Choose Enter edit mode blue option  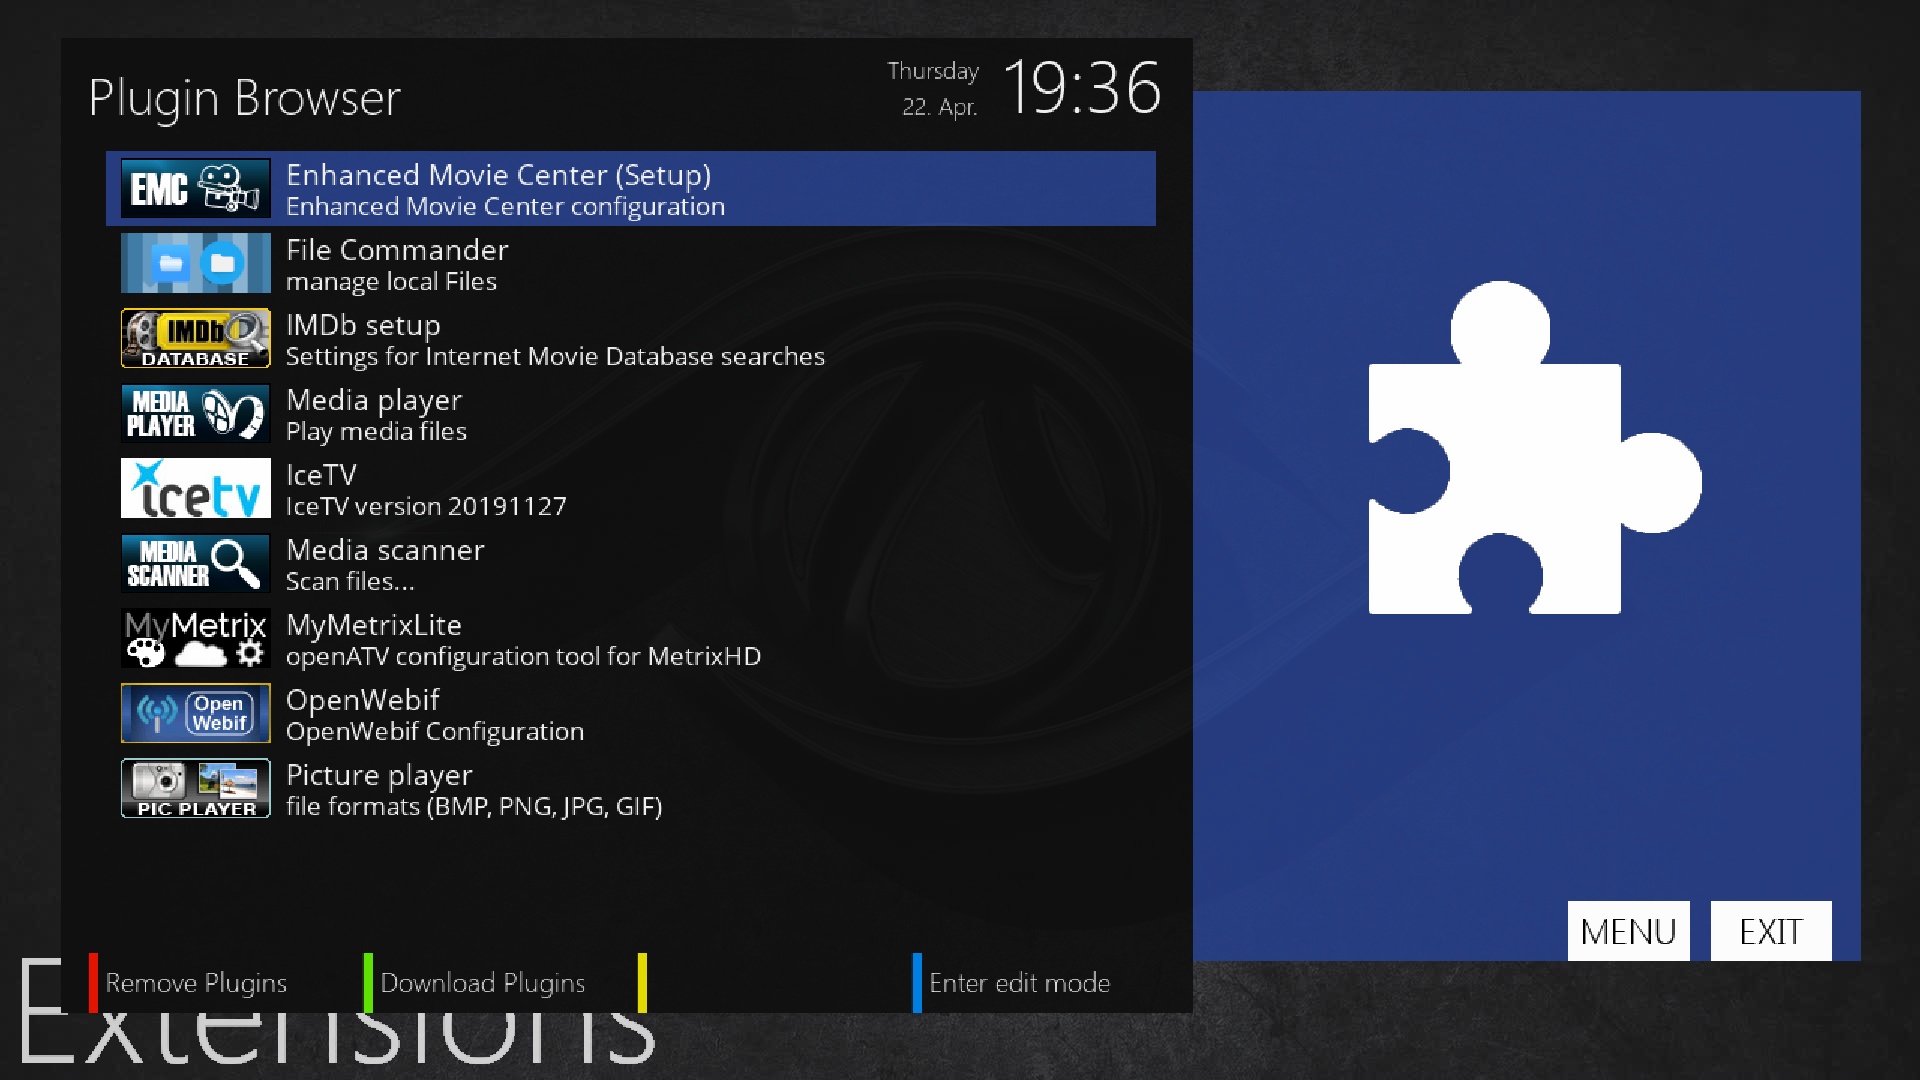(x=1018, y=983)
